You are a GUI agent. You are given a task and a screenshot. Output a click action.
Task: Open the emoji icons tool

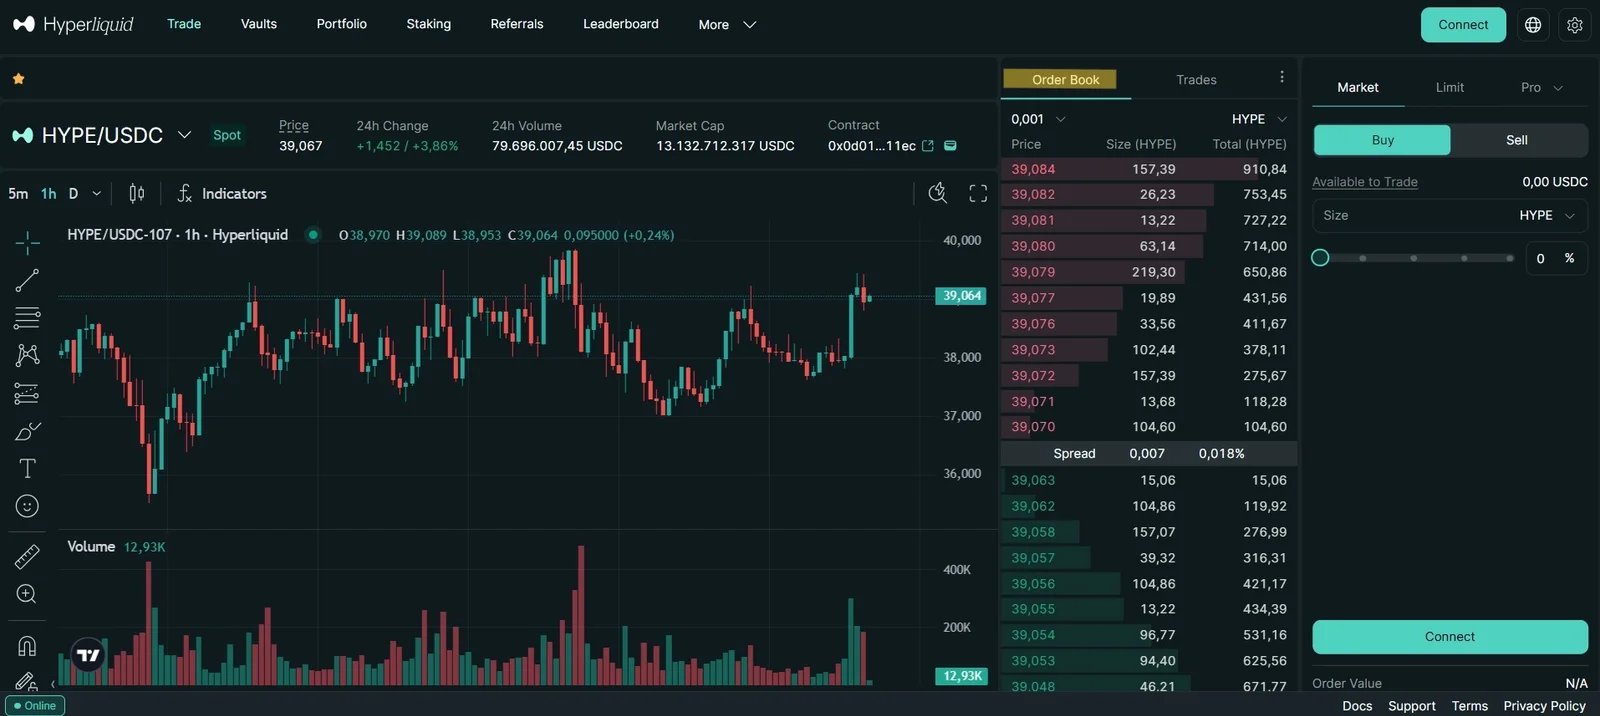[x=27, y=506]
